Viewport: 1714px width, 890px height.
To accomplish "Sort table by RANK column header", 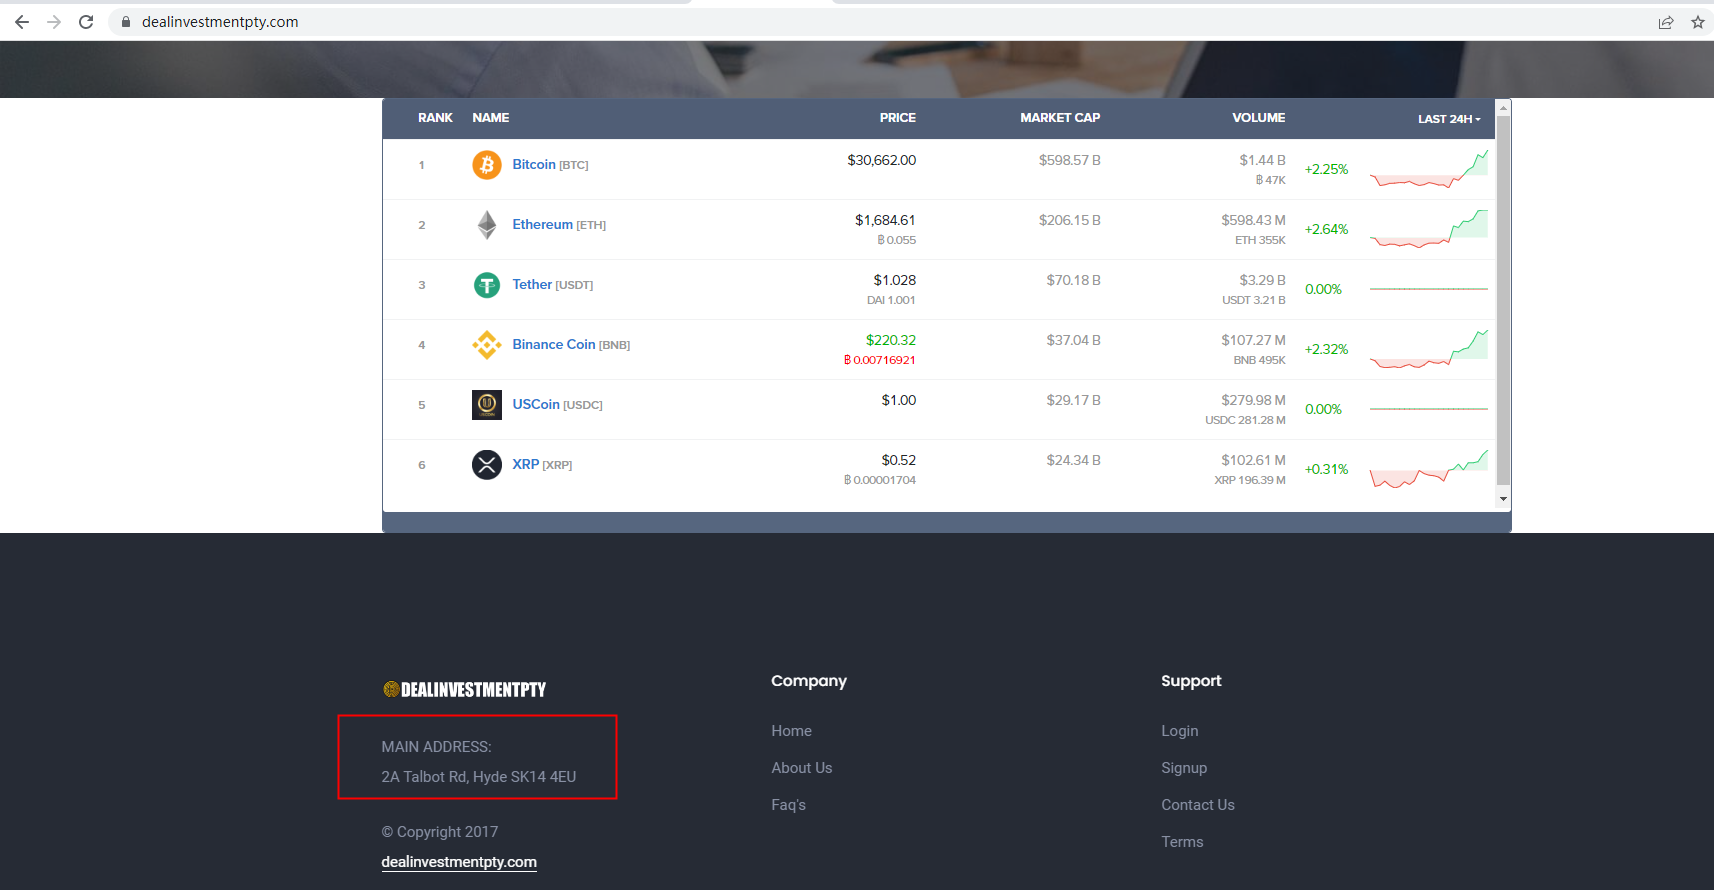I will [435, 118].
